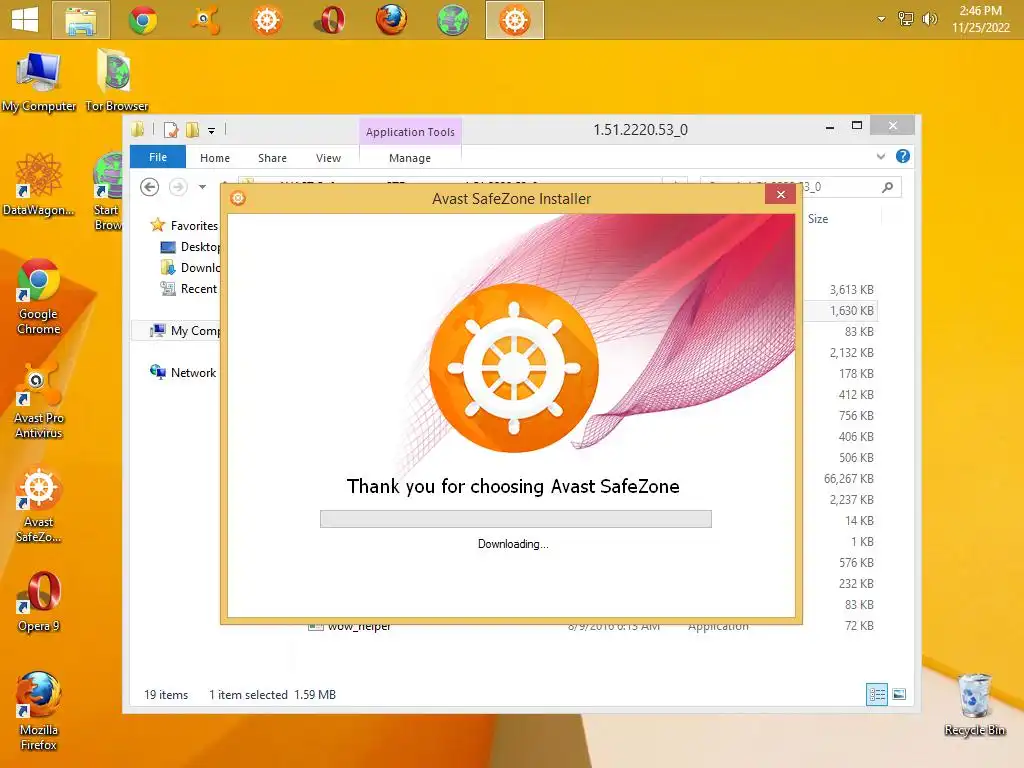Open Avast SafeZone desktop shortcut

39,505
